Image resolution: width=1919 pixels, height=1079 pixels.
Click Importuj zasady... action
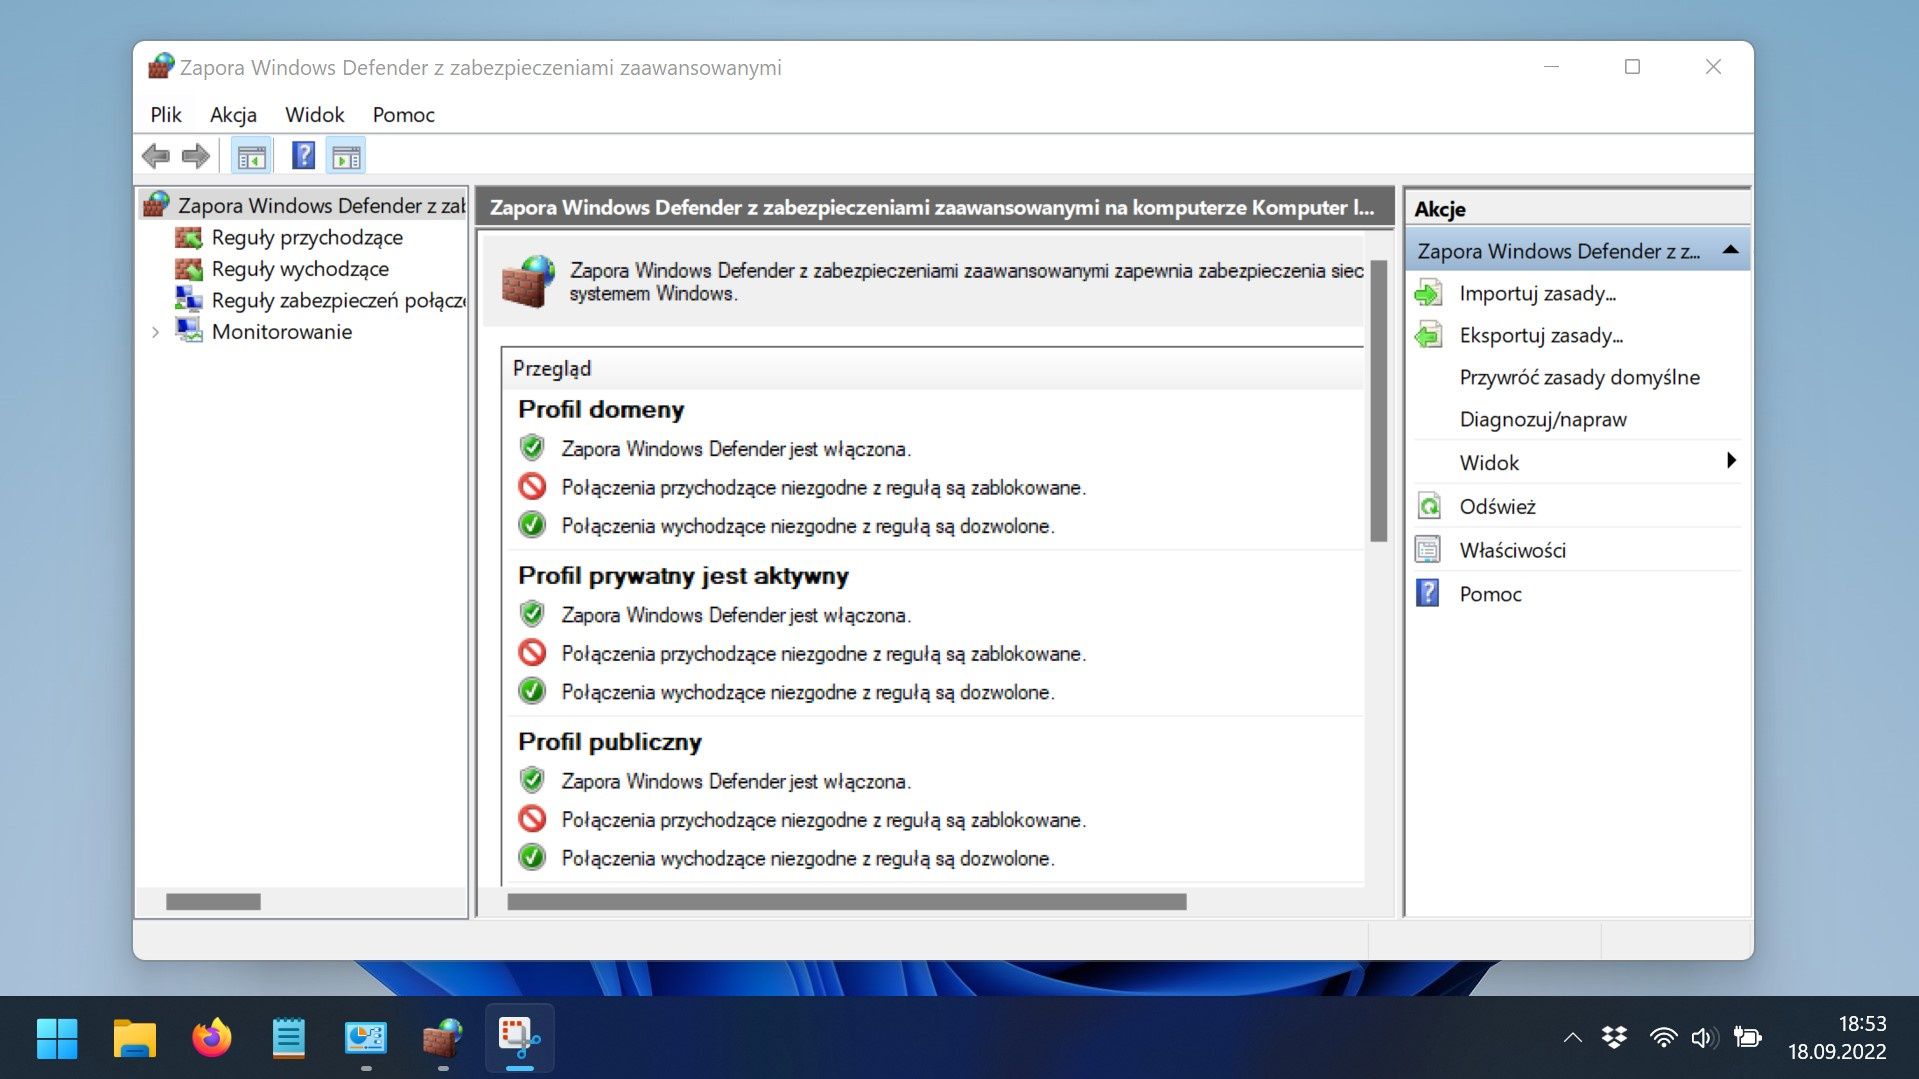1537,294
